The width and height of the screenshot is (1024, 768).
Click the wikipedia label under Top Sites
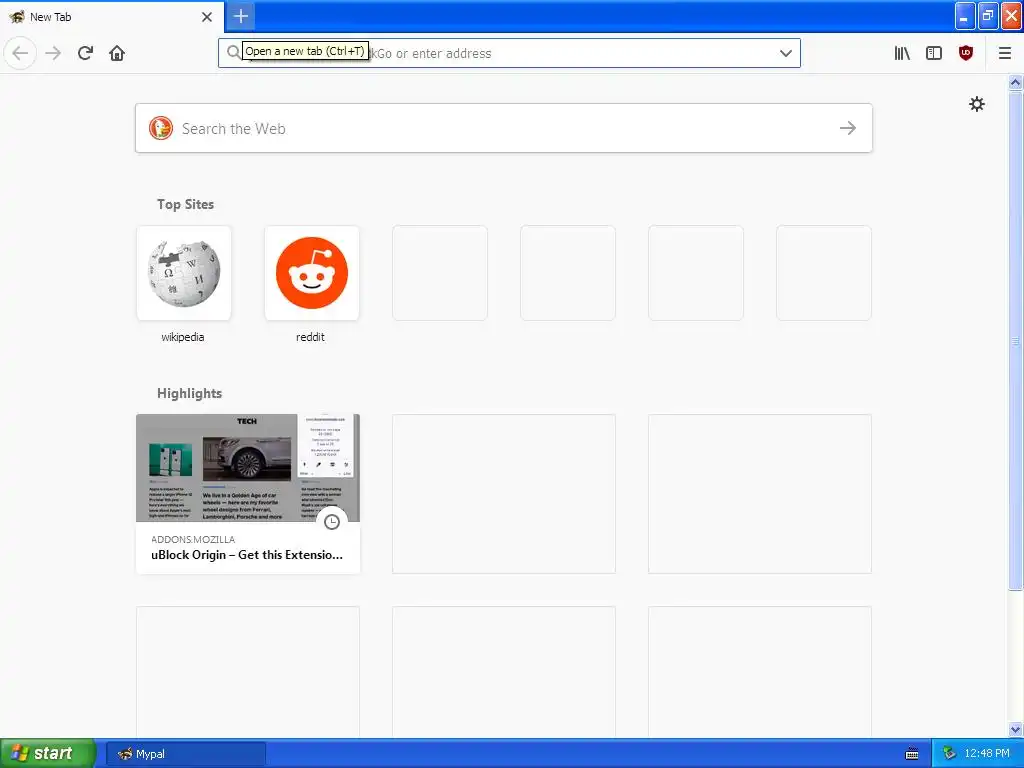click(x=183, y=337)
